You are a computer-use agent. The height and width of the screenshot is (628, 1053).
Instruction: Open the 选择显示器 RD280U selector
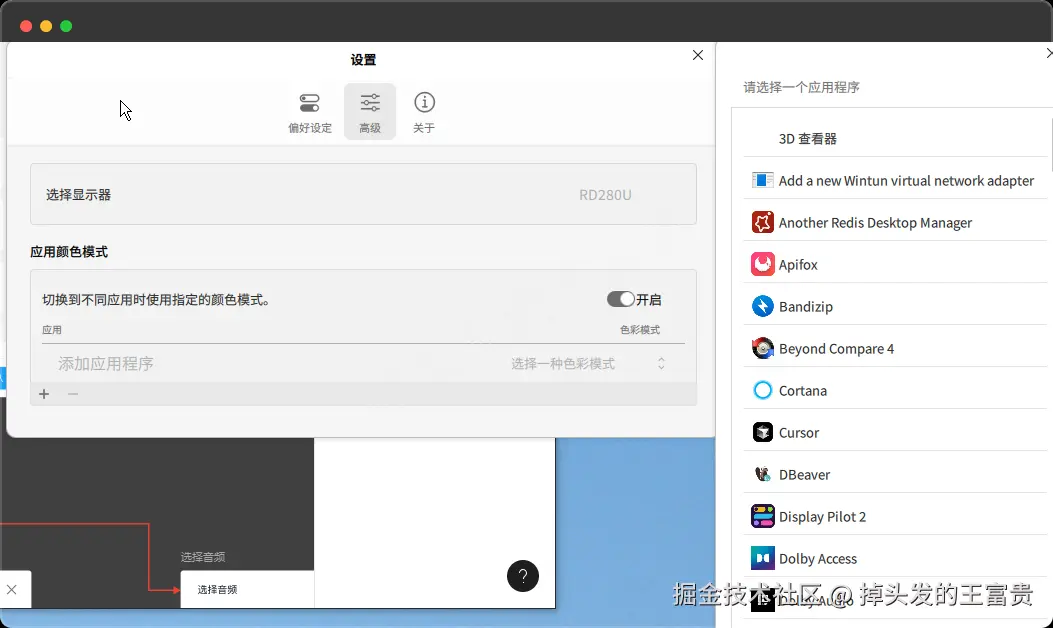tap(363, 194)
